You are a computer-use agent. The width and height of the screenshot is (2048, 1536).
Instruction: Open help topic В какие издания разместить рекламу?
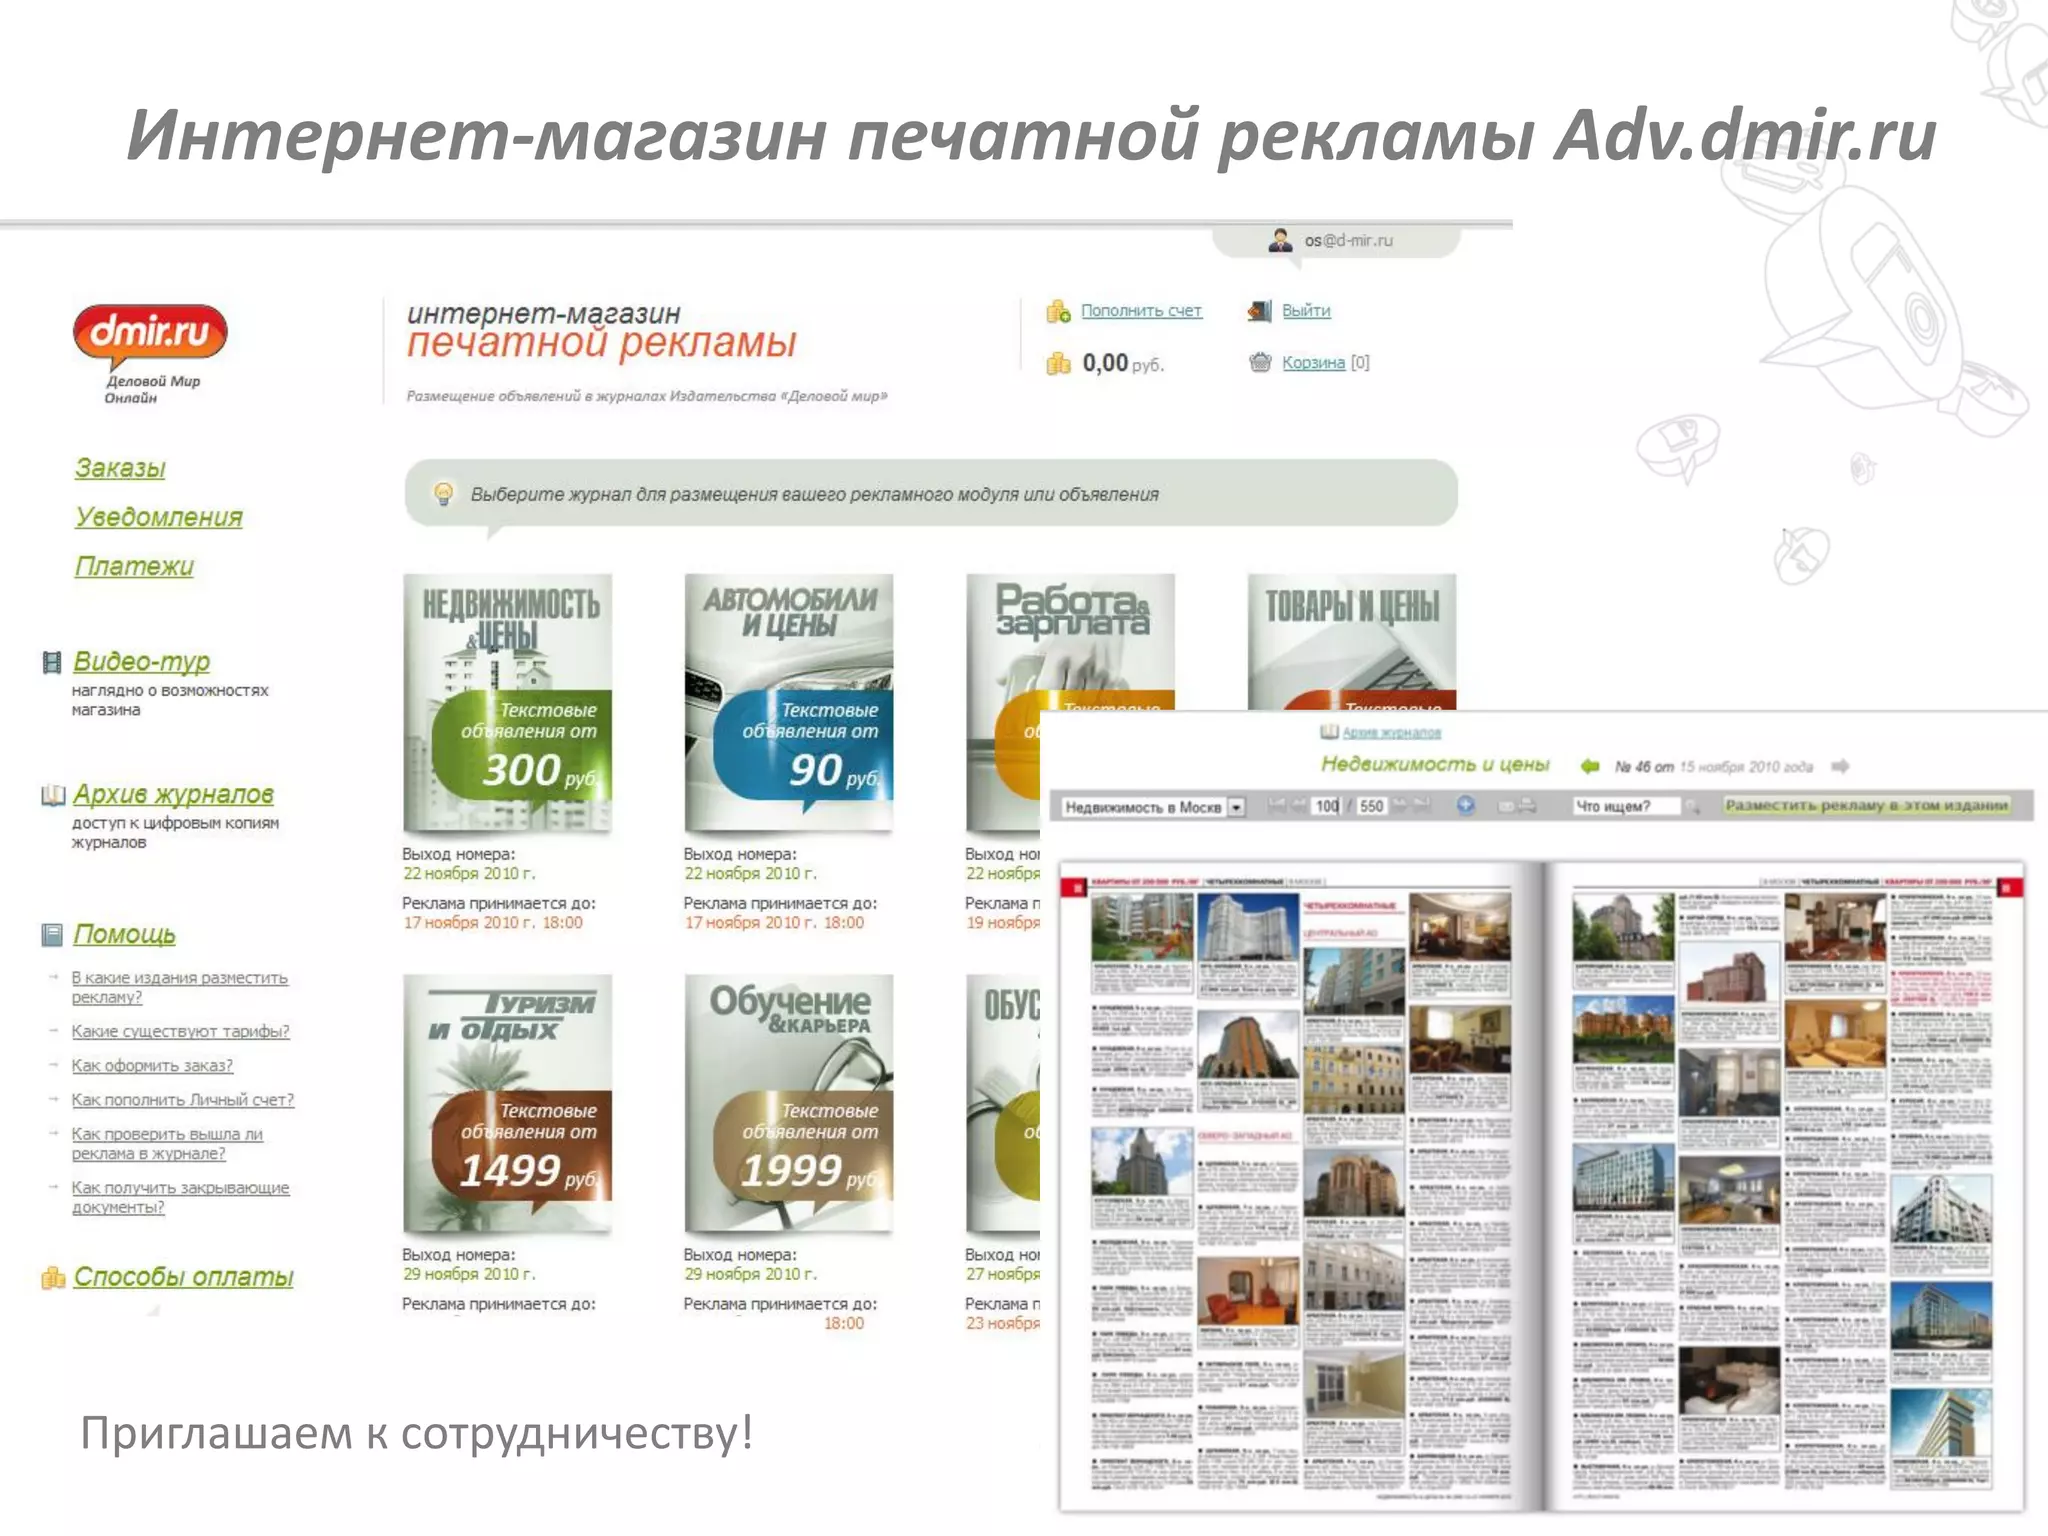tap(179, 987)
